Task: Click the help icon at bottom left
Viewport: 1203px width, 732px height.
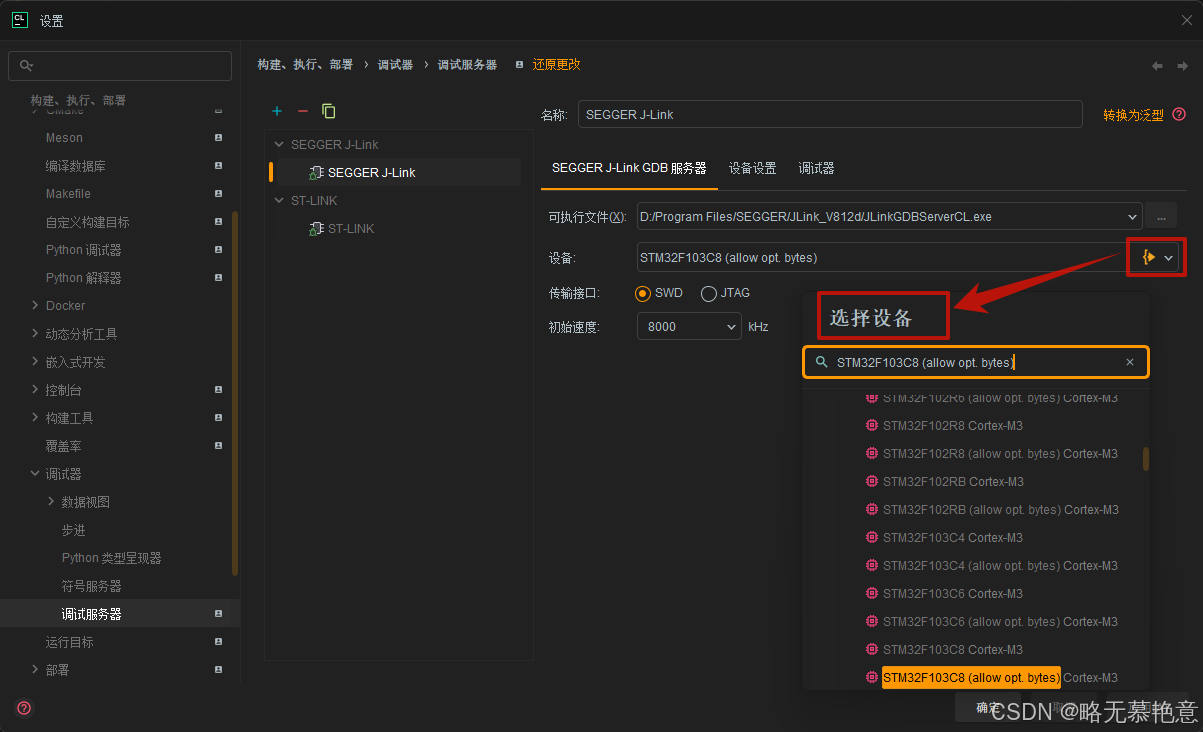Action: pos(24,708)
